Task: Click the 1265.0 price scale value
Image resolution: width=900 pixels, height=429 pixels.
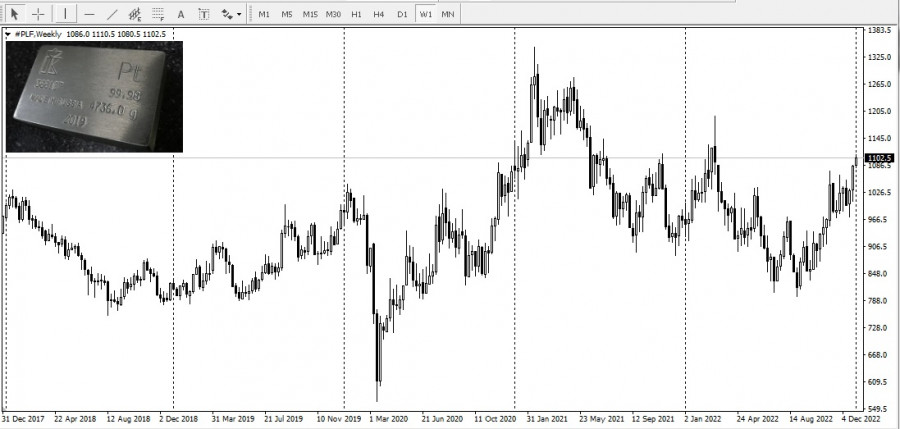Action: click(x=879, y=84)
